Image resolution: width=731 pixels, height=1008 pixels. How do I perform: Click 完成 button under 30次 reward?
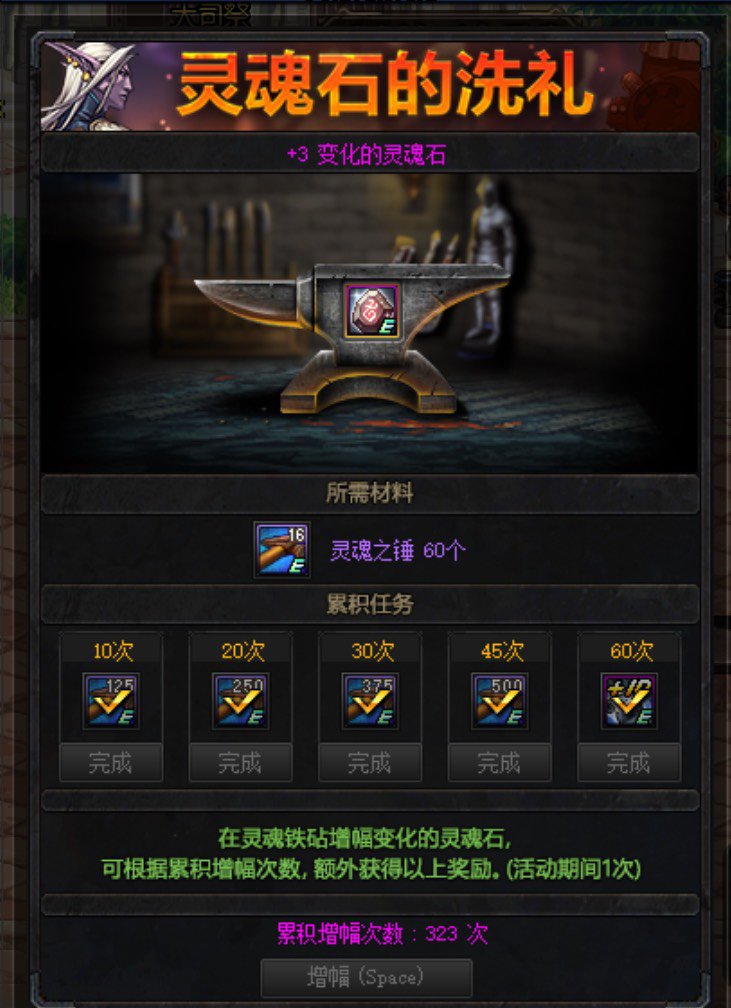[x=370, y=762]
